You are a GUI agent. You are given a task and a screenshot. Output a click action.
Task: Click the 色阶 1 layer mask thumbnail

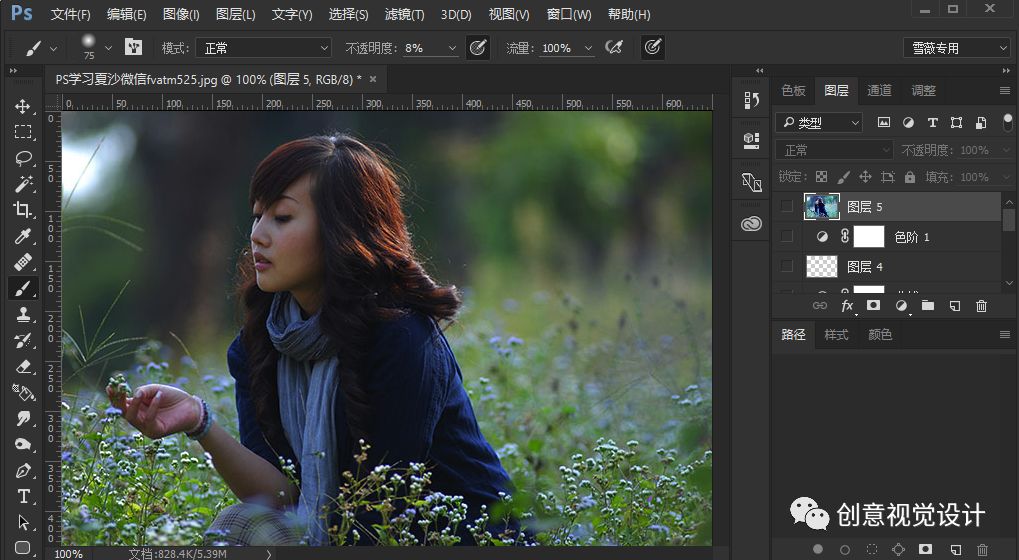click(x=868, y=236)
